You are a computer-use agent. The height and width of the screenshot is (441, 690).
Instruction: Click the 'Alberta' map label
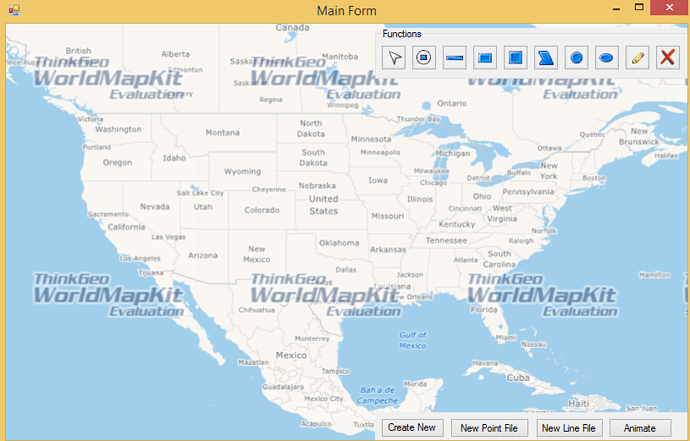point(176,54)
